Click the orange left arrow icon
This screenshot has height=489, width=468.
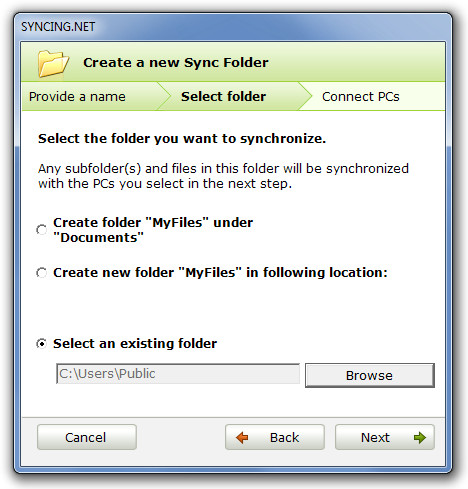click(242, 437)
